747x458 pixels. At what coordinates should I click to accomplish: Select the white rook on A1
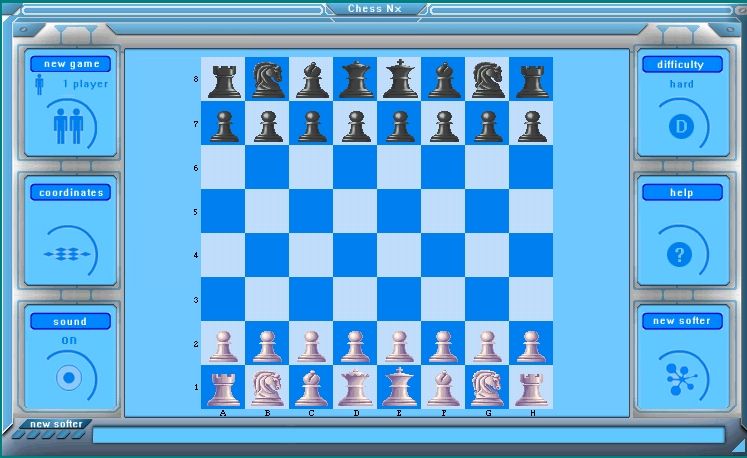[223, 387]
